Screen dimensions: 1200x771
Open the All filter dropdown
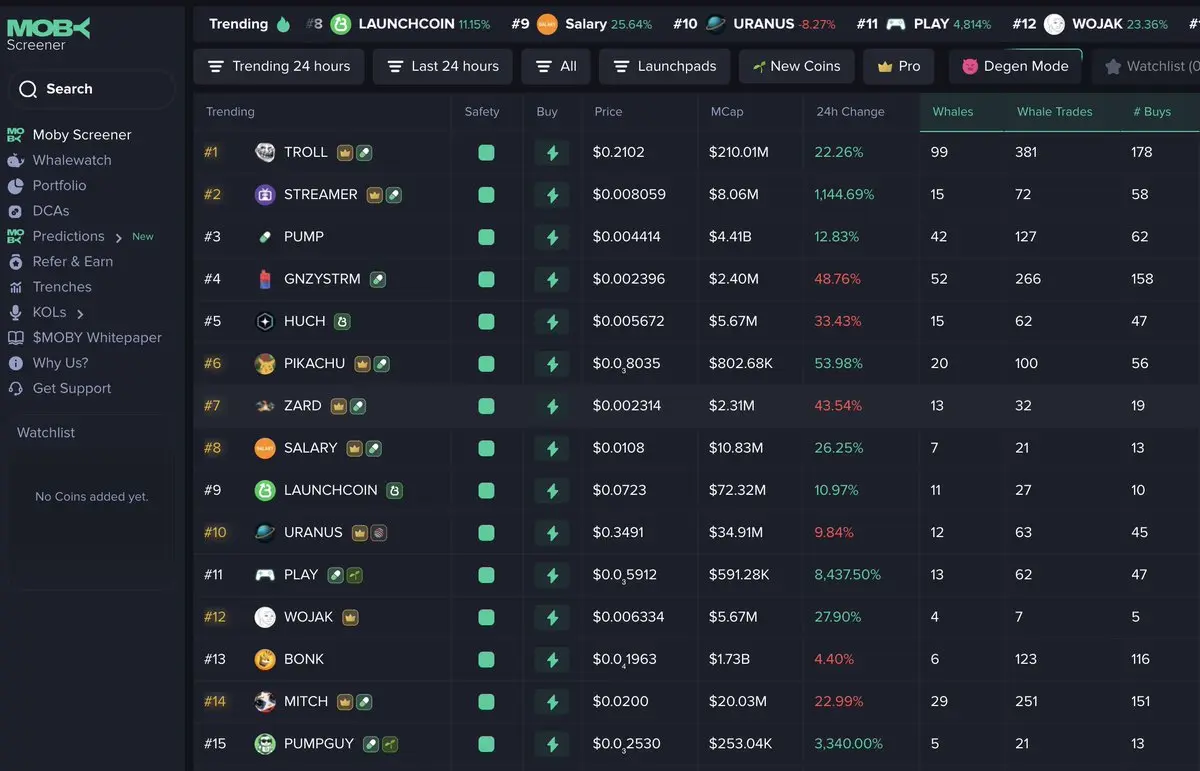click(555, 67)
